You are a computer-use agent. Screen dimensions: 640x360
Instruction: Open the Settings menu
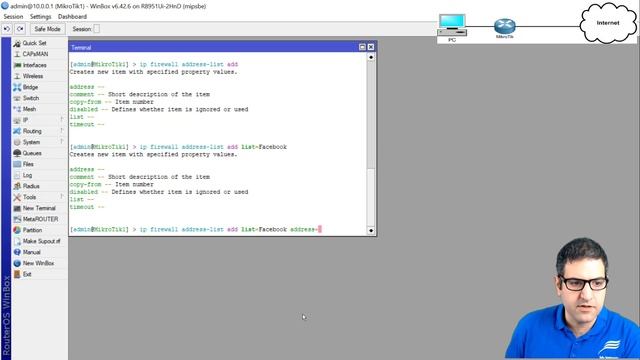[x=40, y=17]
